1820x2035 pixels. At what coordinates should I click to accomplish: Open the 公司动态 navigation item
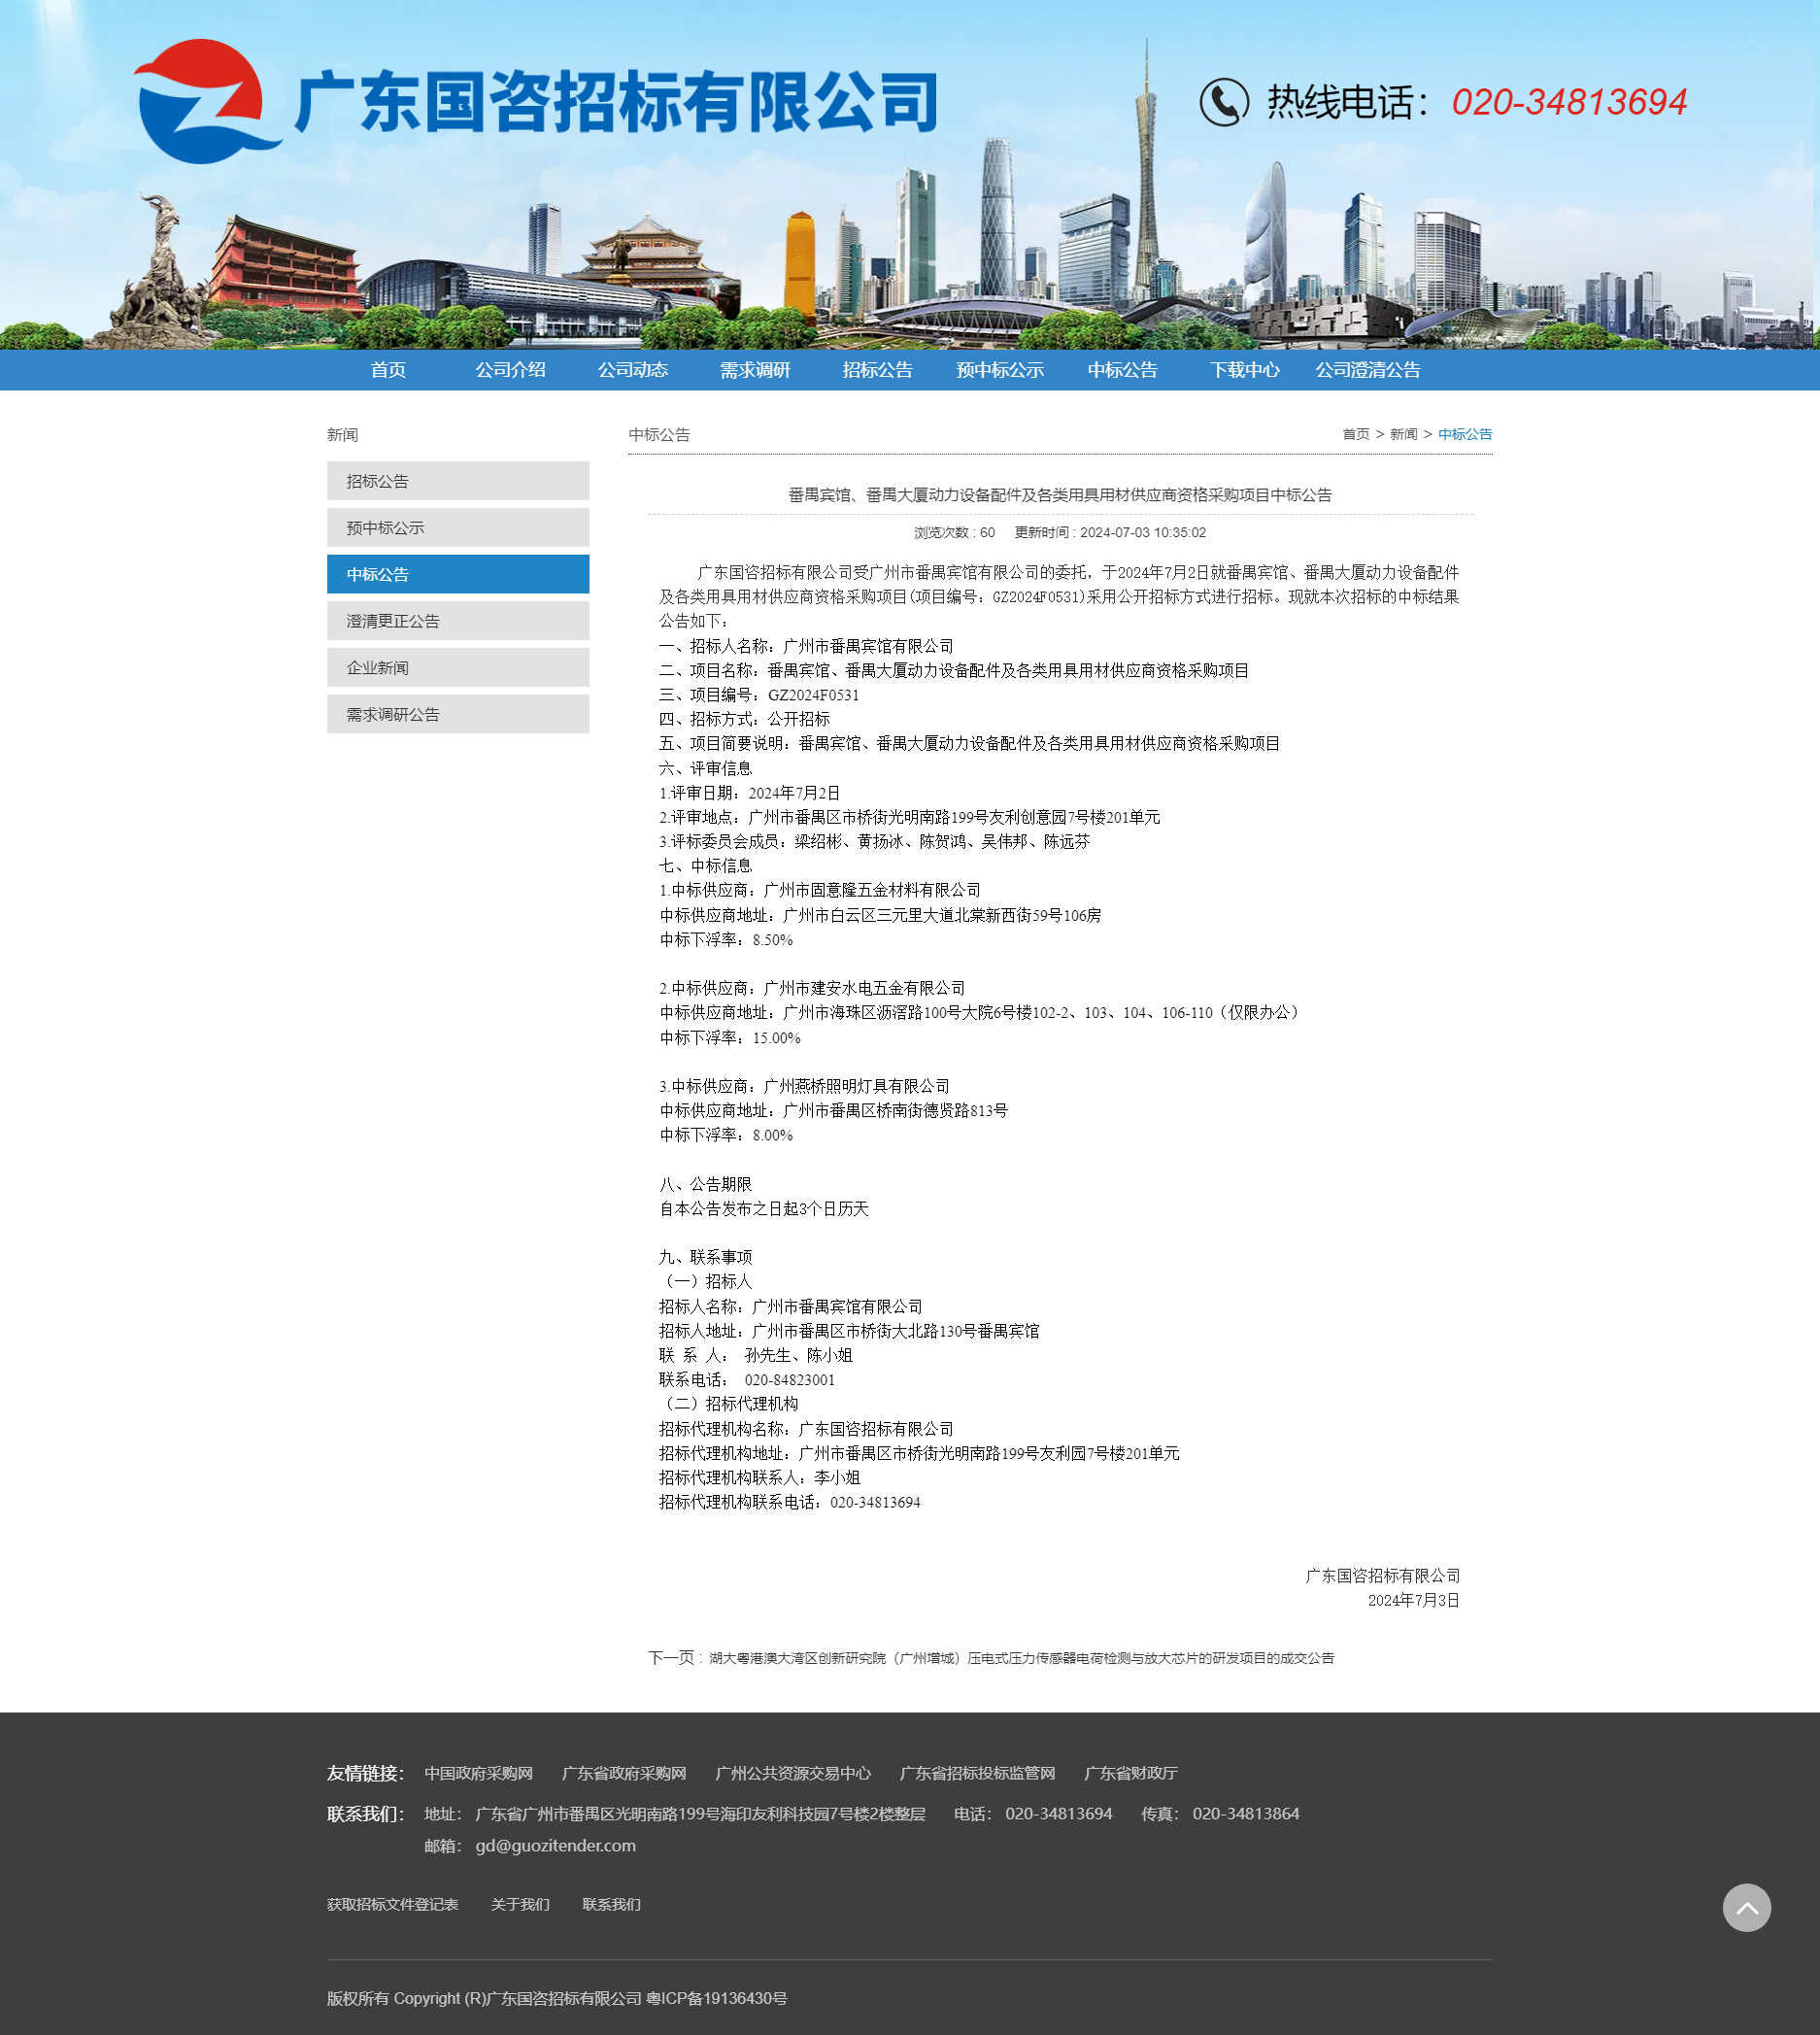click(x=633, y=370)
